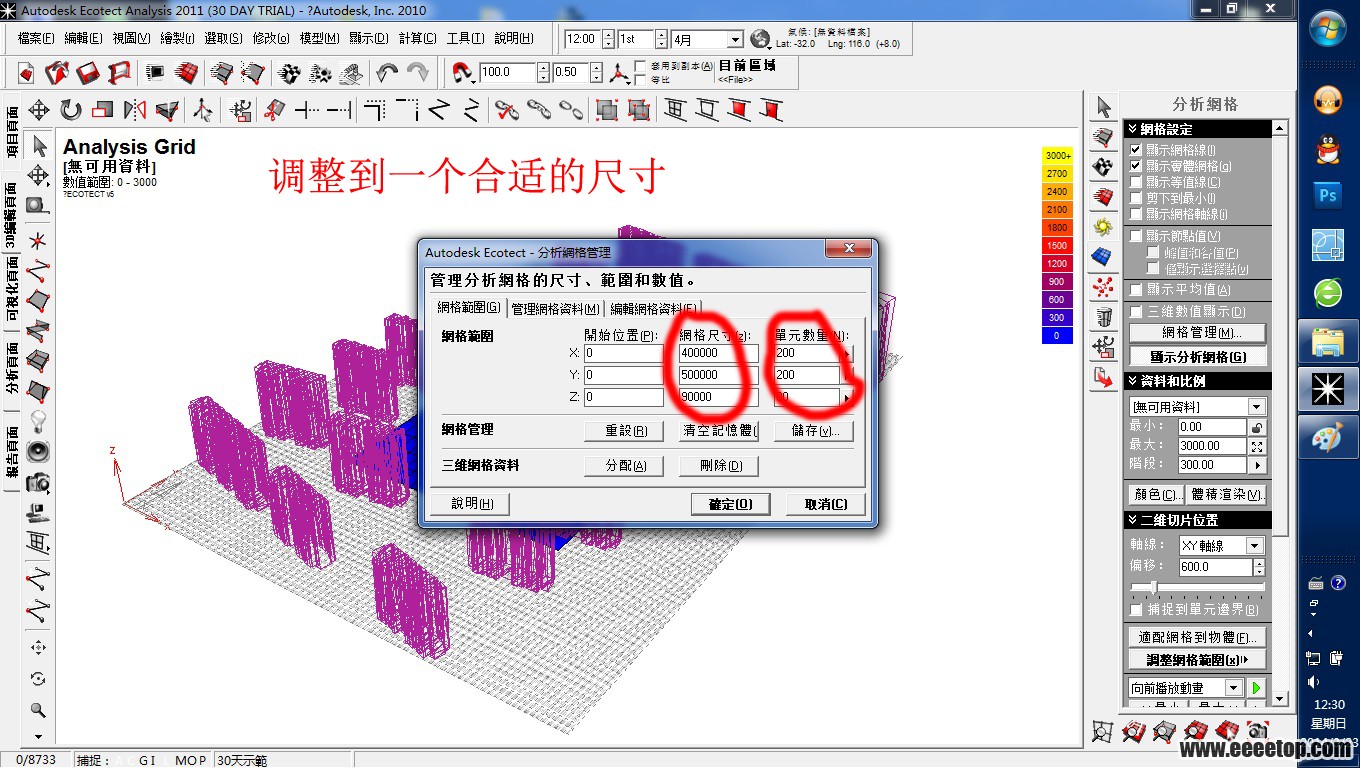
Task: Click the red magnet snap icon
Action: 462,73
